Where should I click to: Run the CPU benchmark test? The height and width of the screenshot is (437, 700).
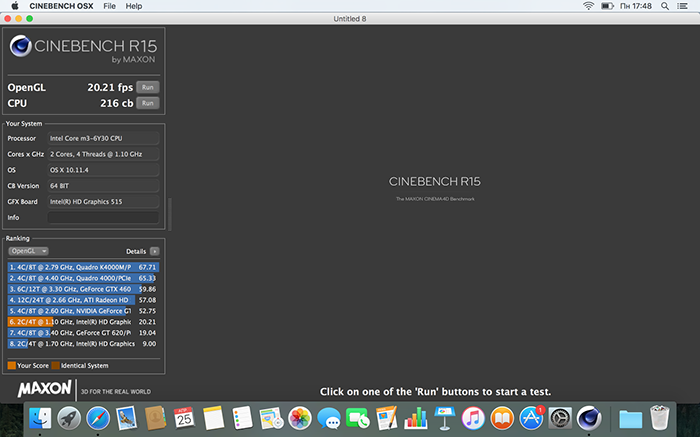tap(147, 103)
